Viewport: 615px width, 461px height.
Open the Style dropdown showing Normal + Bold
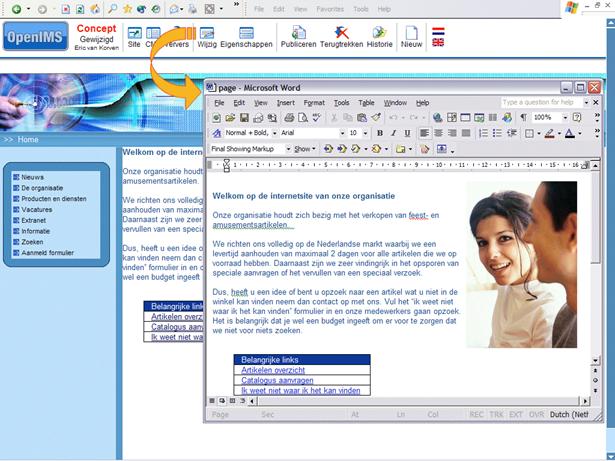pyautogui.click(x=275, y=133)
